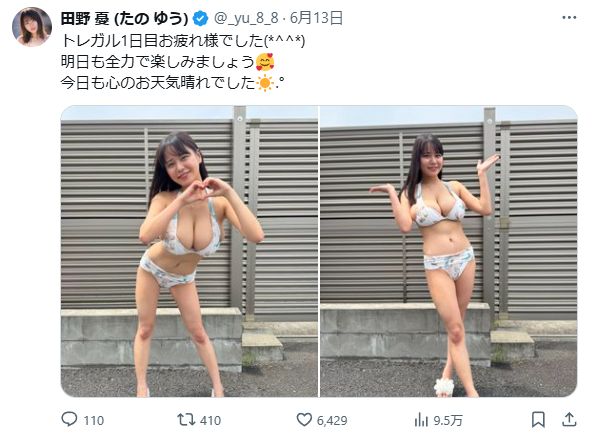Screen dimensions: 593x440
Task: Click the 6,429 likes count
Action: click(x=332, y=420)
